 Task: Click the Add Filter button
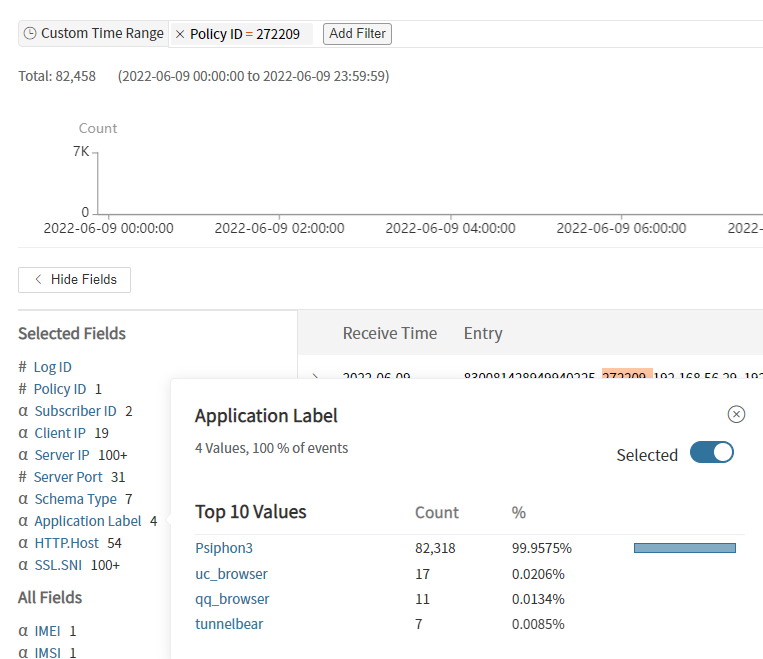click(x=357, y=34)
